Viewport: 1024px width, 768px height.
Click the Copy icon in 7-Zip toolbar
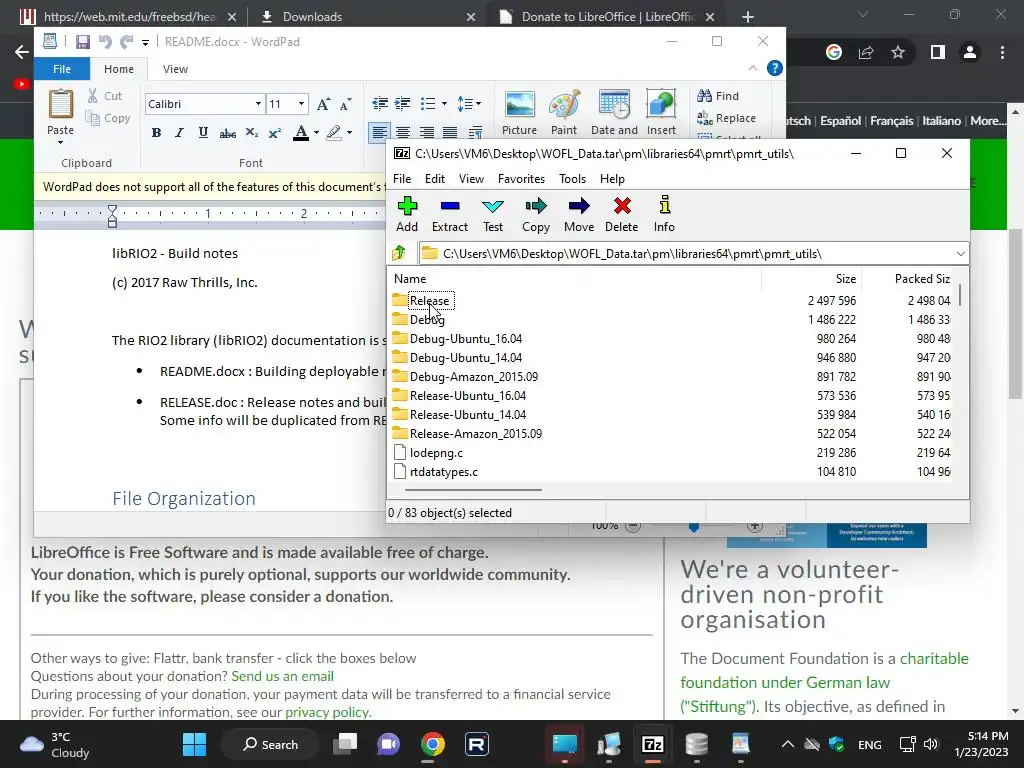536,214
